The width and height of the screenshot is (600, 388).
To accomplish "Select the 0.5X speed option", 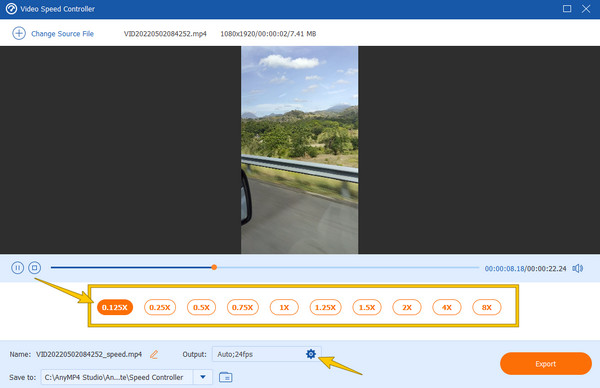I will (x=201, y=307).
